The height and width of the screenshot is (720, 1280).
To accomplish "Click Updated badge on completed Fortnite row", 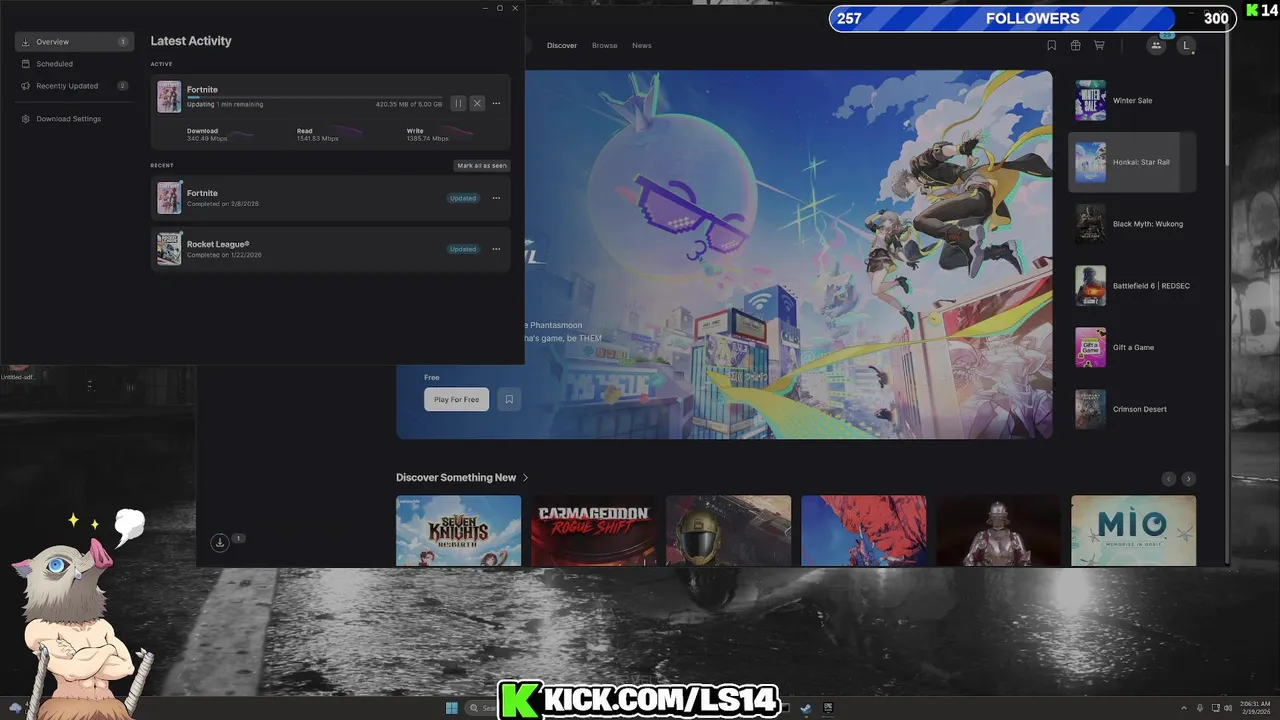I will (463, 198).
